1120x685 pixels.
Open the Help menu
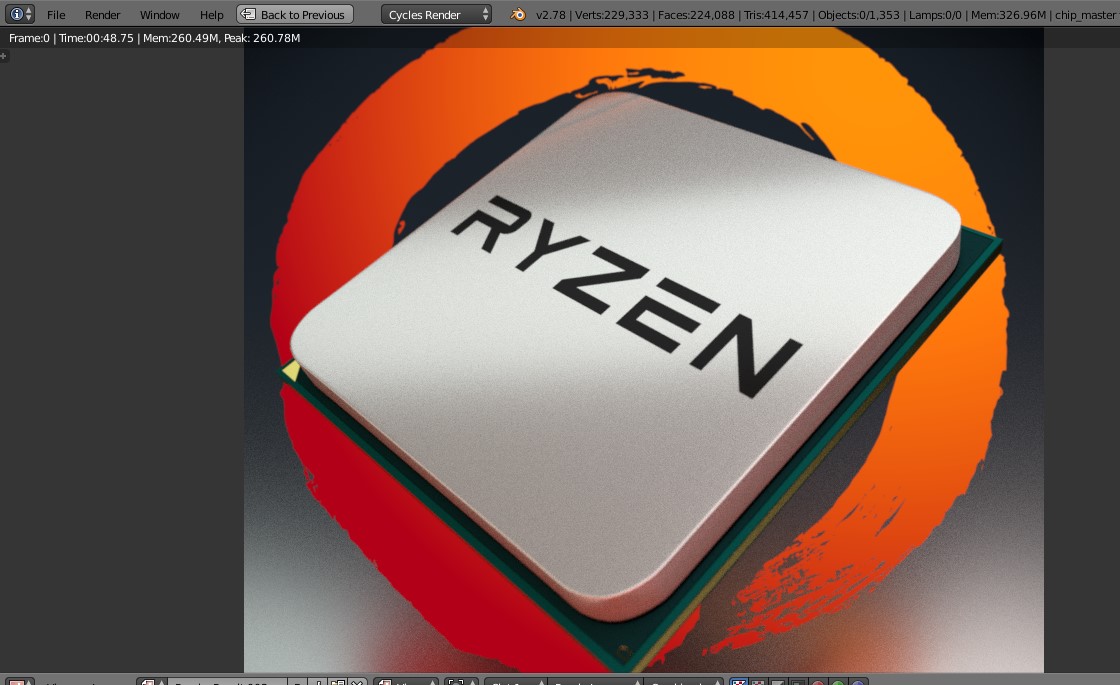211,14
